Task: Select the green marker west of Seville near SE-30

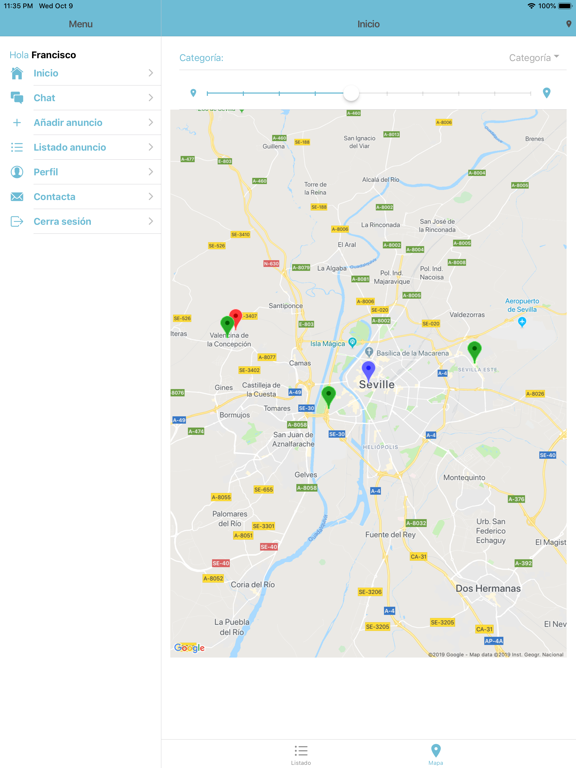Action: [329, 396]
